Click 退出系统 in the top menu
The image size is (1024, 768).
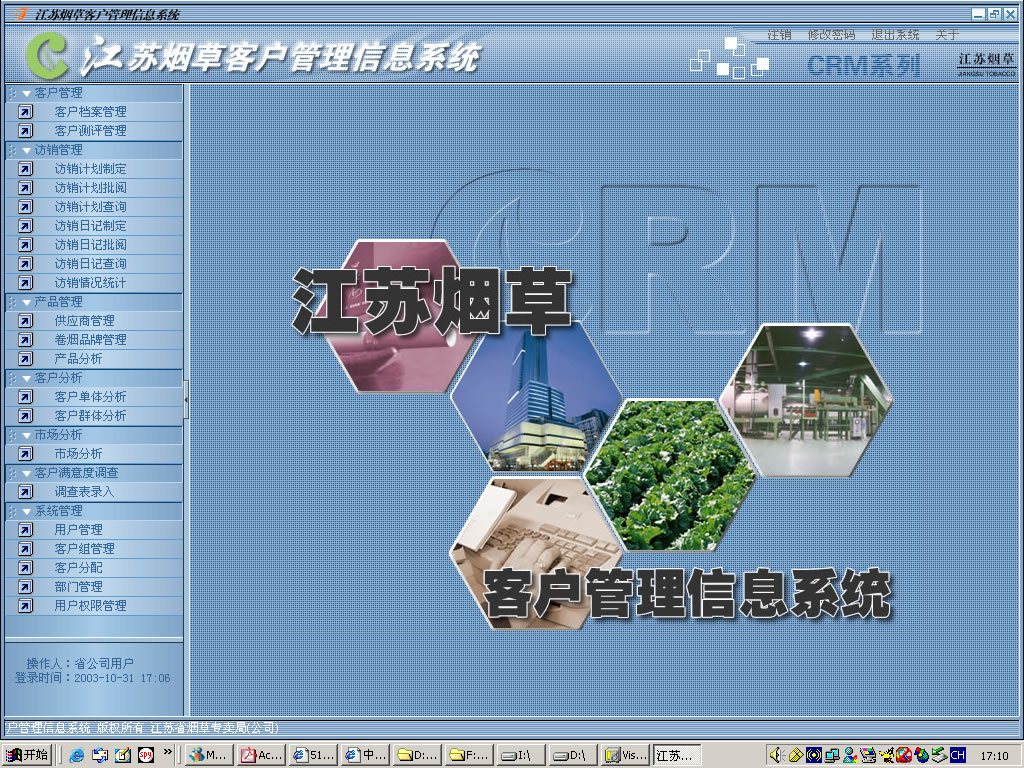(x=895, y=35)
